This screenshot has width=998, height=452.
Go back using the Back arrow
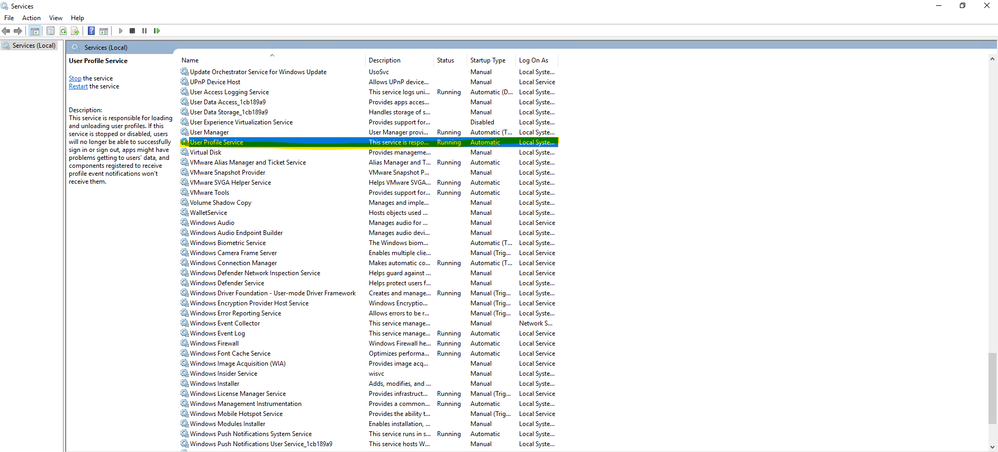tap(6, 31)
